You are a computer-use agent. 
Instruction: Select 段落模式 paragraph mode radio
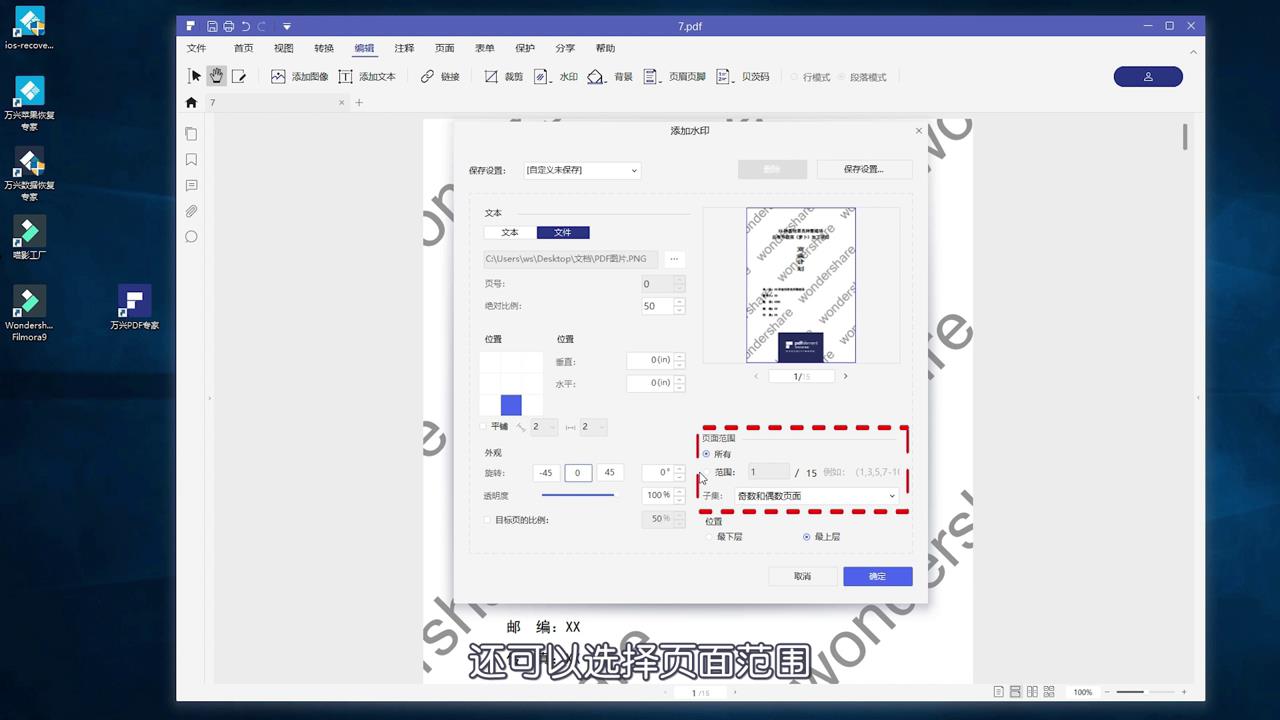[841, 77]
